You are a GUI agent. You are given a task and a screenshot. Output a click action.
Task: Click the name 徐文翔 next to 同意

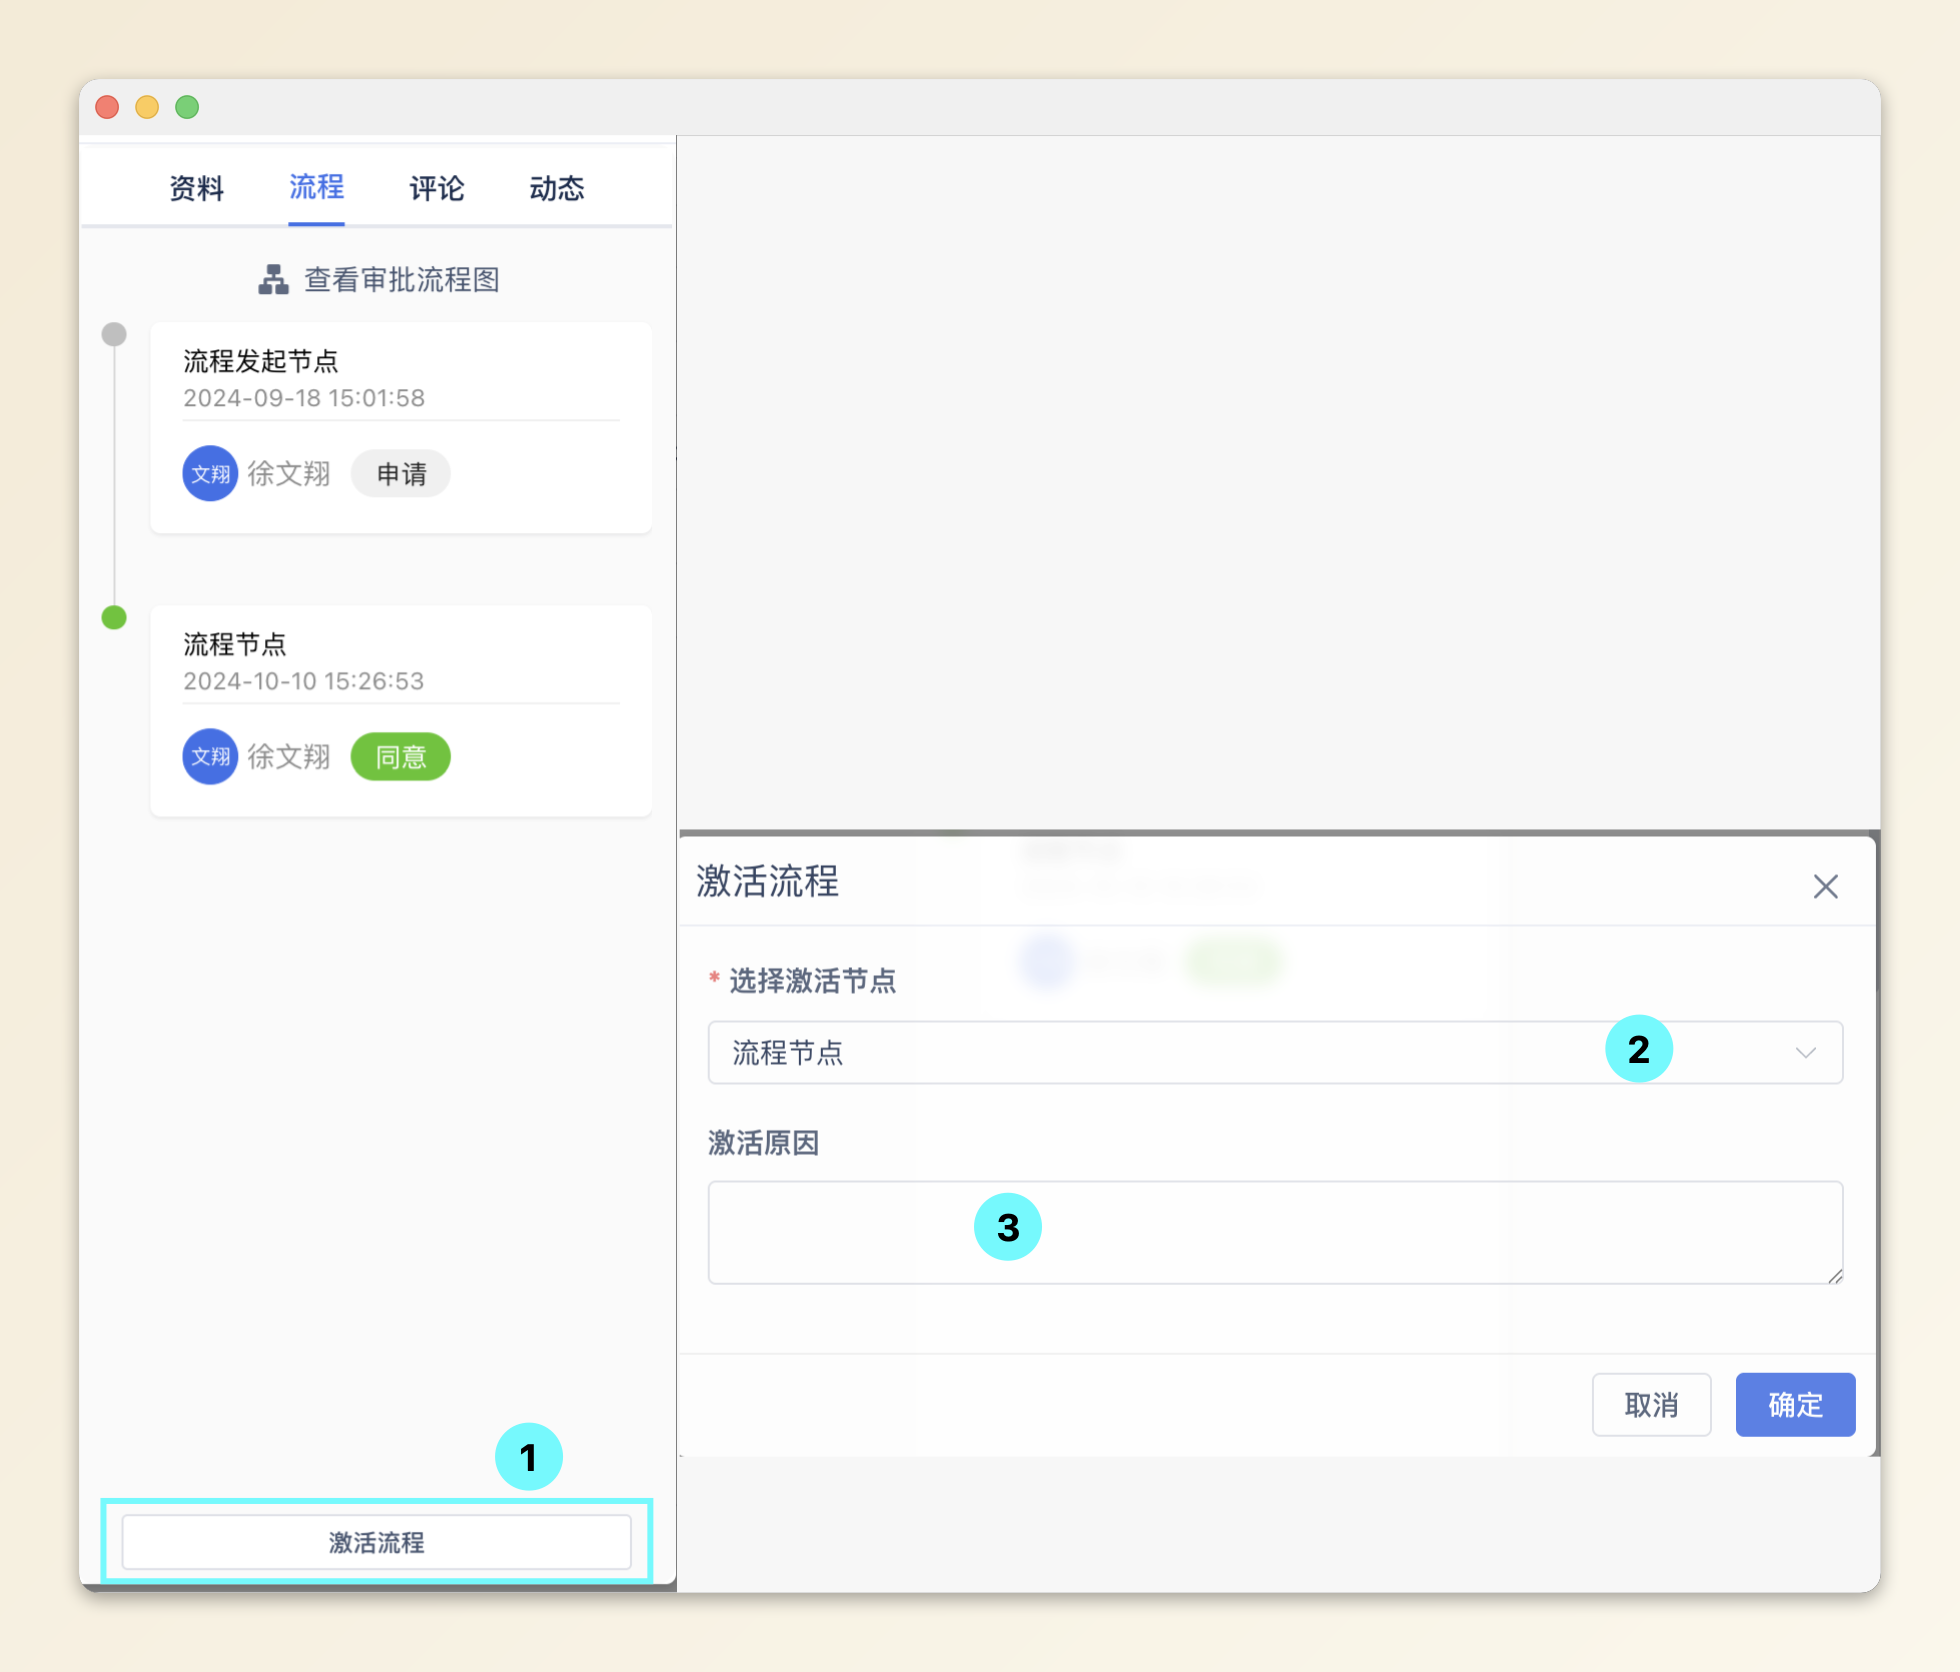coord(289,756)
